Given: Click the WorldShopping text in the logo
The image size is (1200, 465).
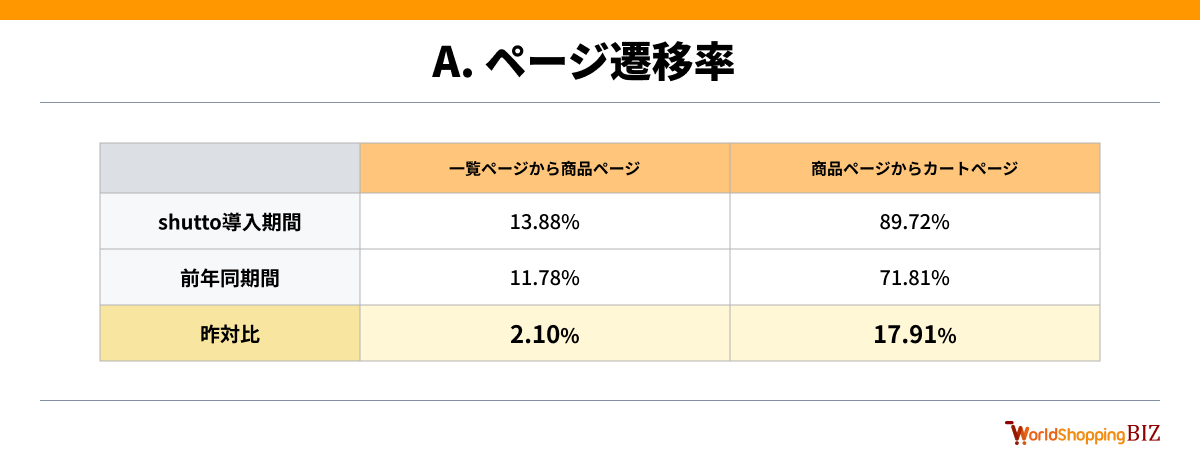Looking at the screenshot, I should 1070,434.
